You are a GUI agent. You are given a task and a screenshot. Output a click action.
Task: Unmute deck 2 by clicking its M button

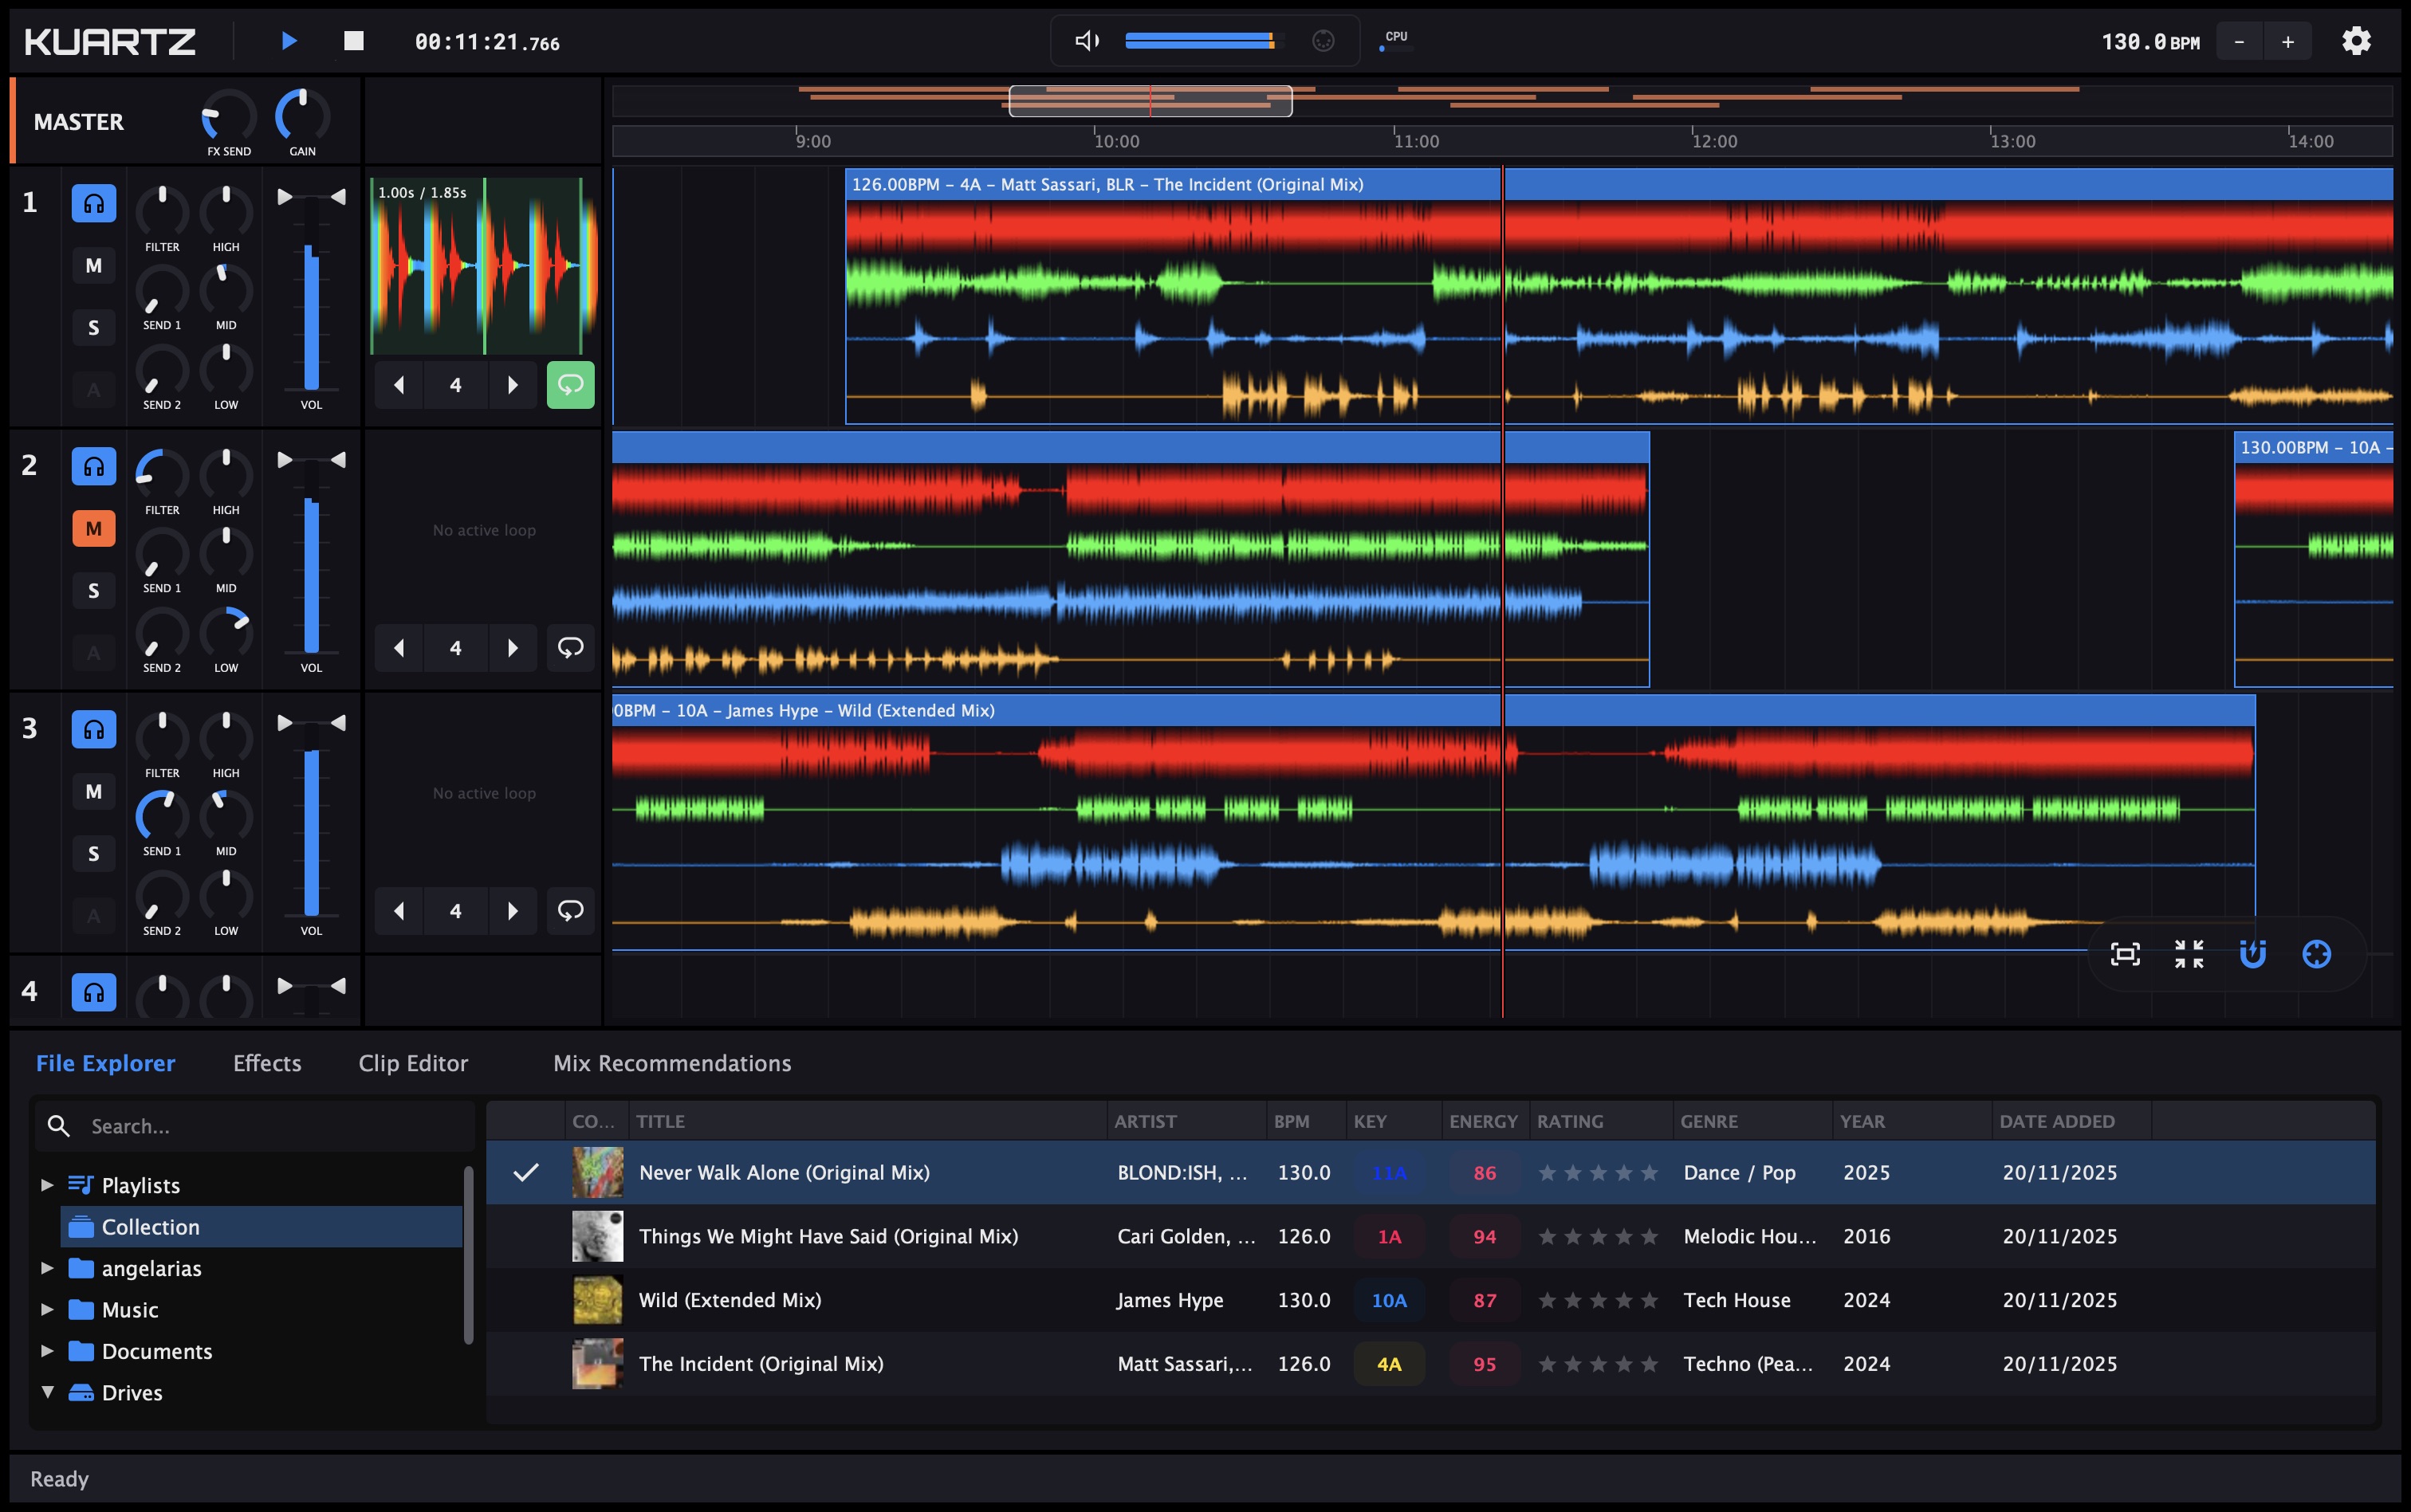[93, 527]
